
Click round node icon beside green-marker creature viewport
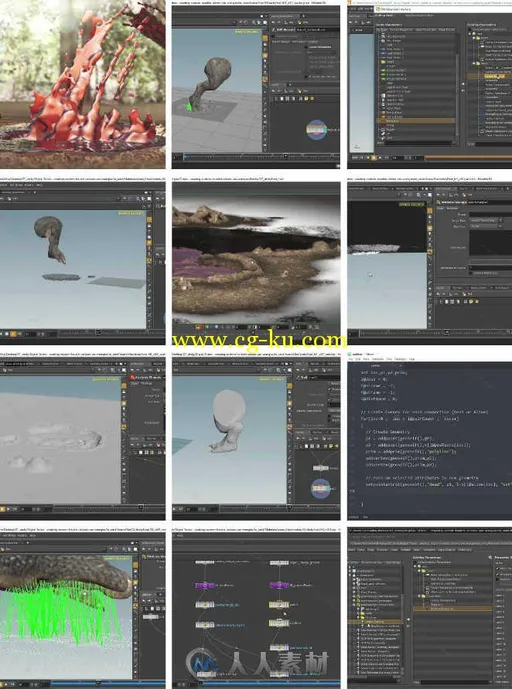(x=316, y=130)
